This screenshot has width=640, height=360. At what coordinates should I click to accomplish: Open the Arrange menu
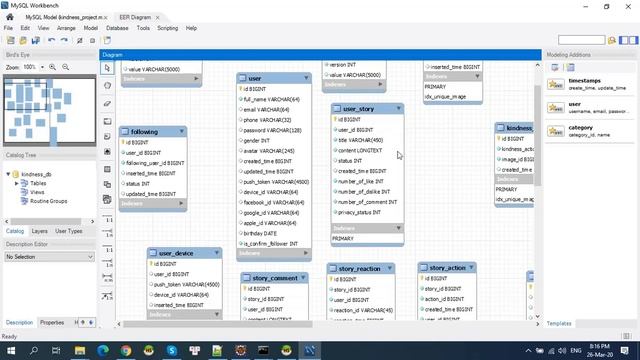coord(66,28)
